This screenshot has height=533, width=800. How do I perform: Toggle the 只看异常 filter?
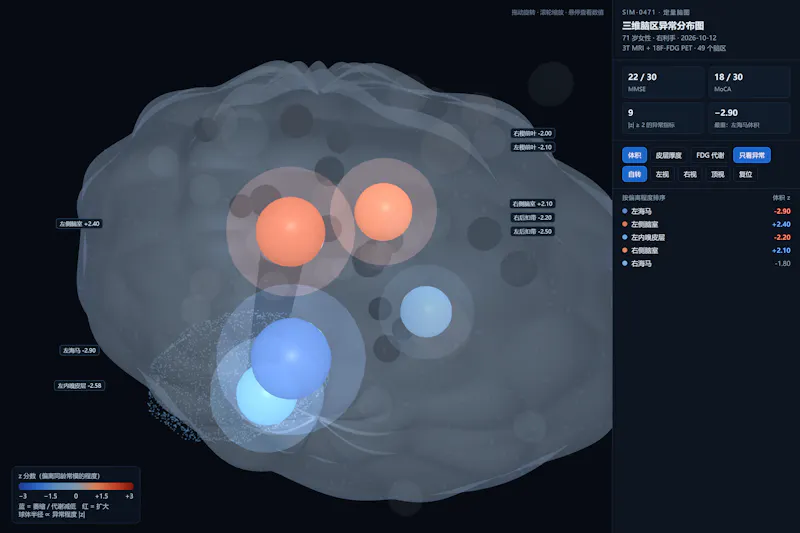coord(752,155)
